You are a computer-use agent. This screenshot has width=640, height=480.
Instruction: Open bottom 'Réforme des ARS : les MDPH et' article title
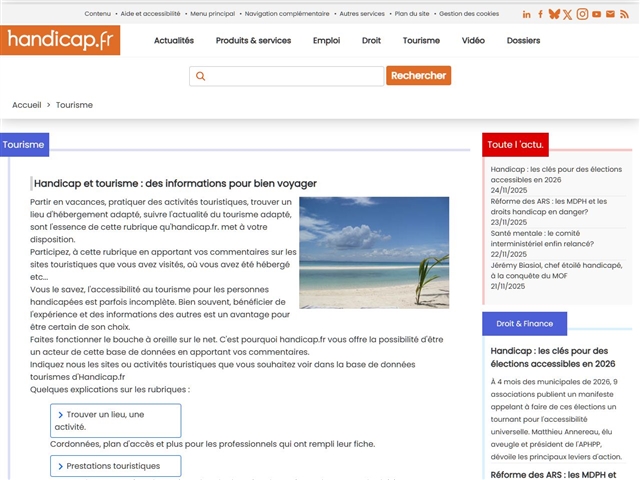553,475
